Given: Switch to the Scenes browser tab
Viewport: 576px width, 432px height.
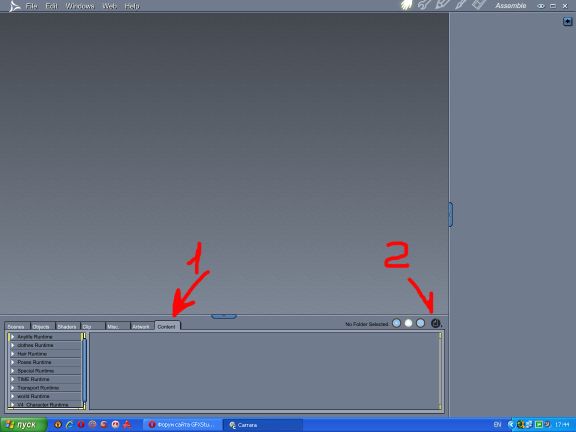Looking at the screenshot, I should point(16,326).
